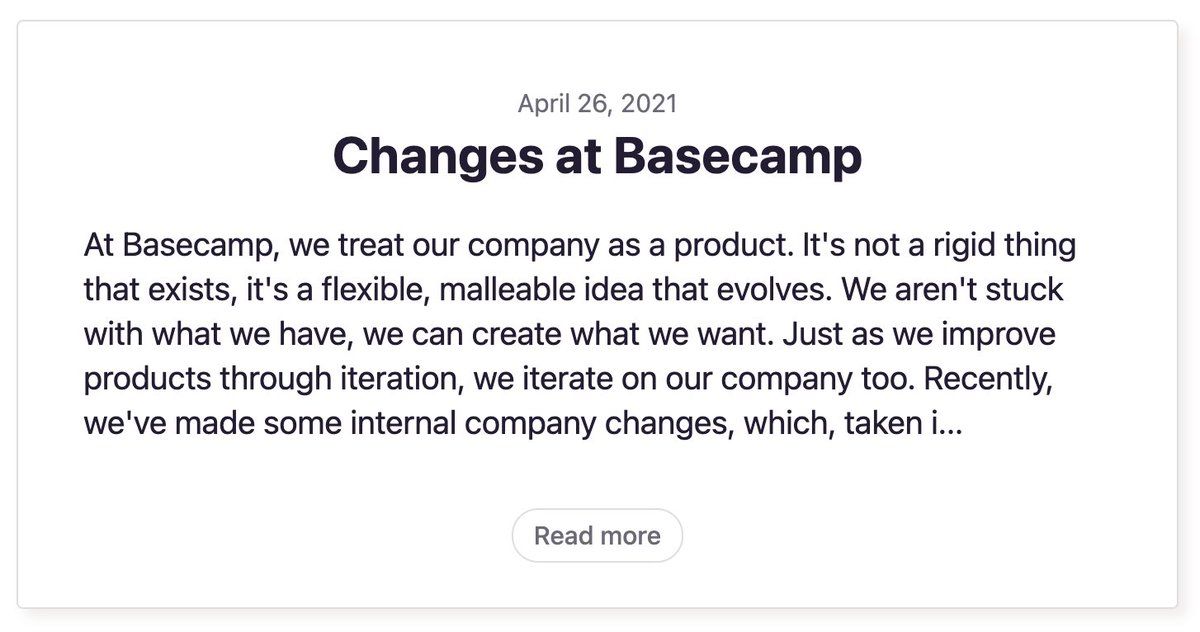Open the "Changes at Basecamp" headline
Viewport: 1200px width, 632px height.
(x=597, y=156)
